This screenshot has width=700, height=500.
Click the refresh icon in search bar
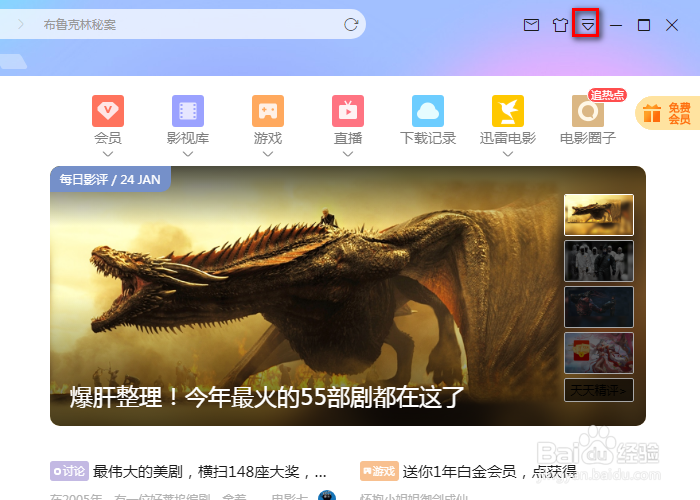(351, 25)
